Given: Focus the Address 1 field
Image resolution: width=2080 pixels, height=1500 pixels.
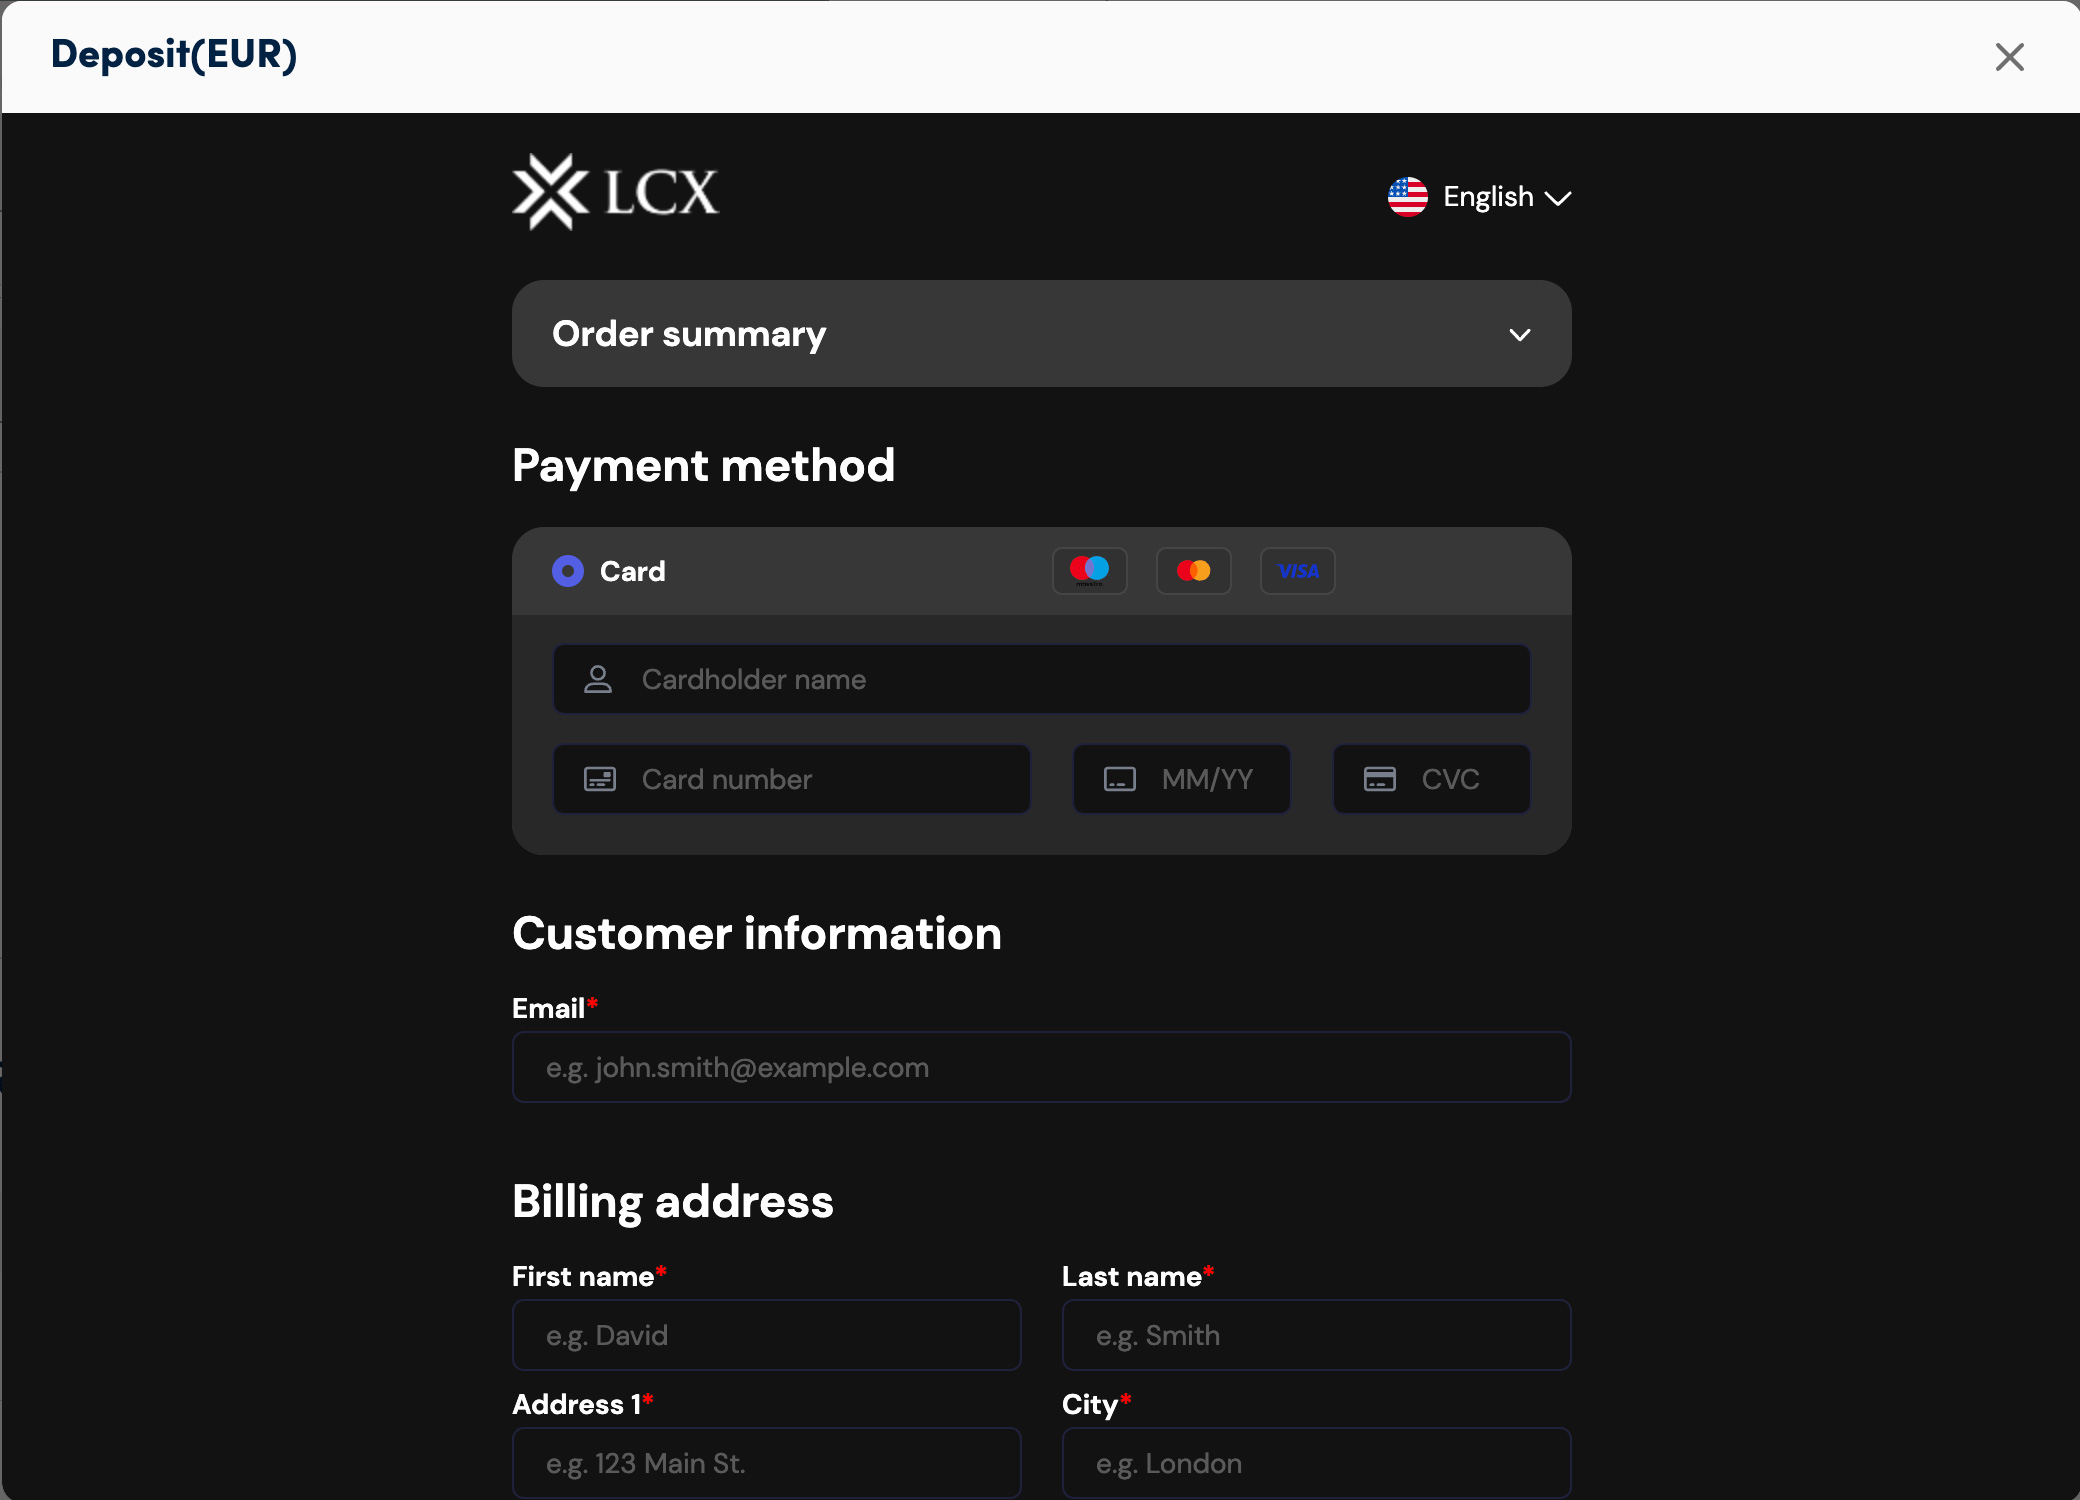Looking at the screenshot, I should point(766,1463).
